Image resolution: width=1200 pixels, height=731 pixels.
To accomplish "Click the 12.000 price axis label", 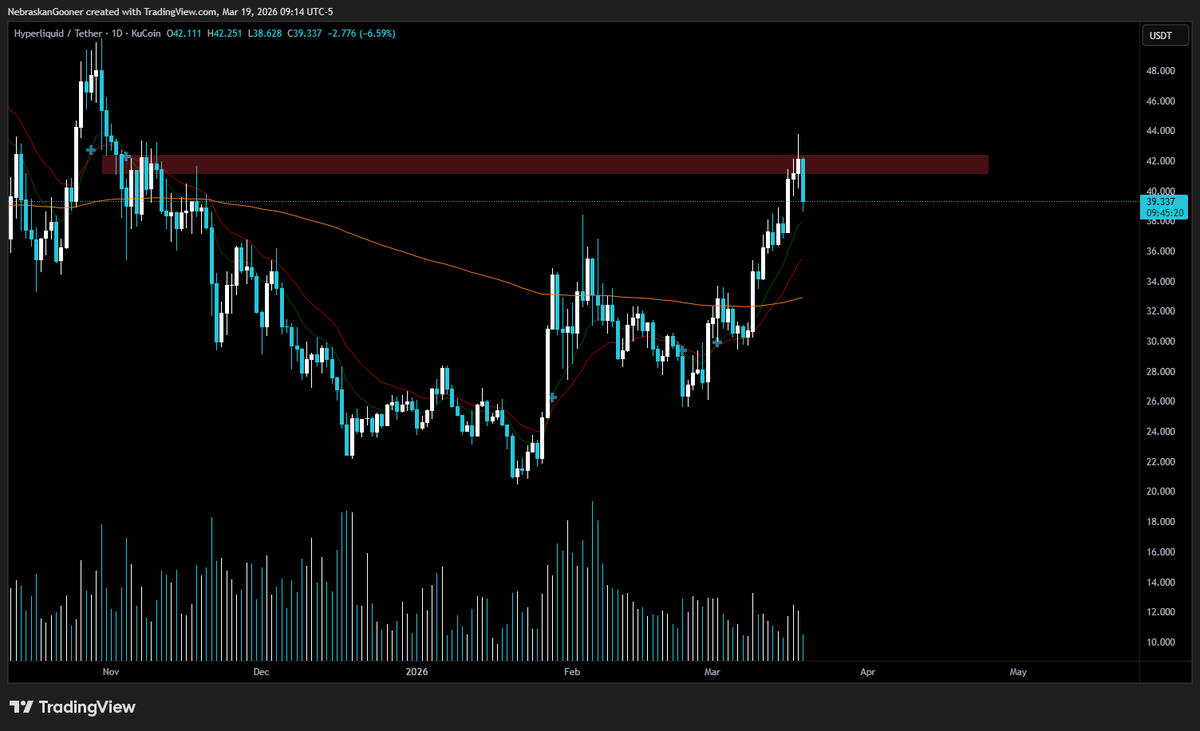I will coord(1161,611).
